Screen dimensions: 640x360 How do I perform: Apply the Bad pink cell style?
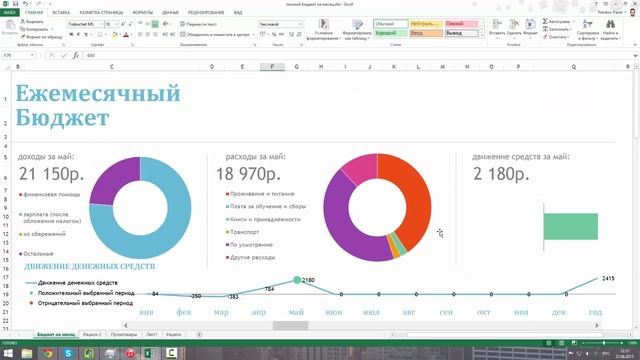click(x=461, y=24)
